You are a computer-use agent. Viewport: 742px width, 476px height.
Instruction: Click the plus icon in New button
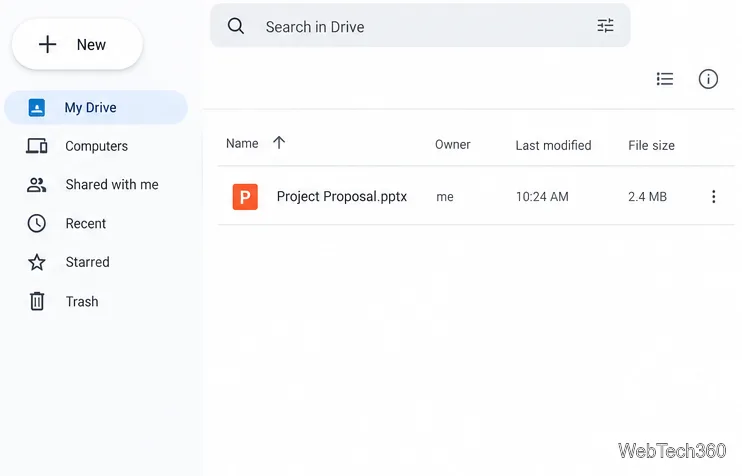[47, 44]
